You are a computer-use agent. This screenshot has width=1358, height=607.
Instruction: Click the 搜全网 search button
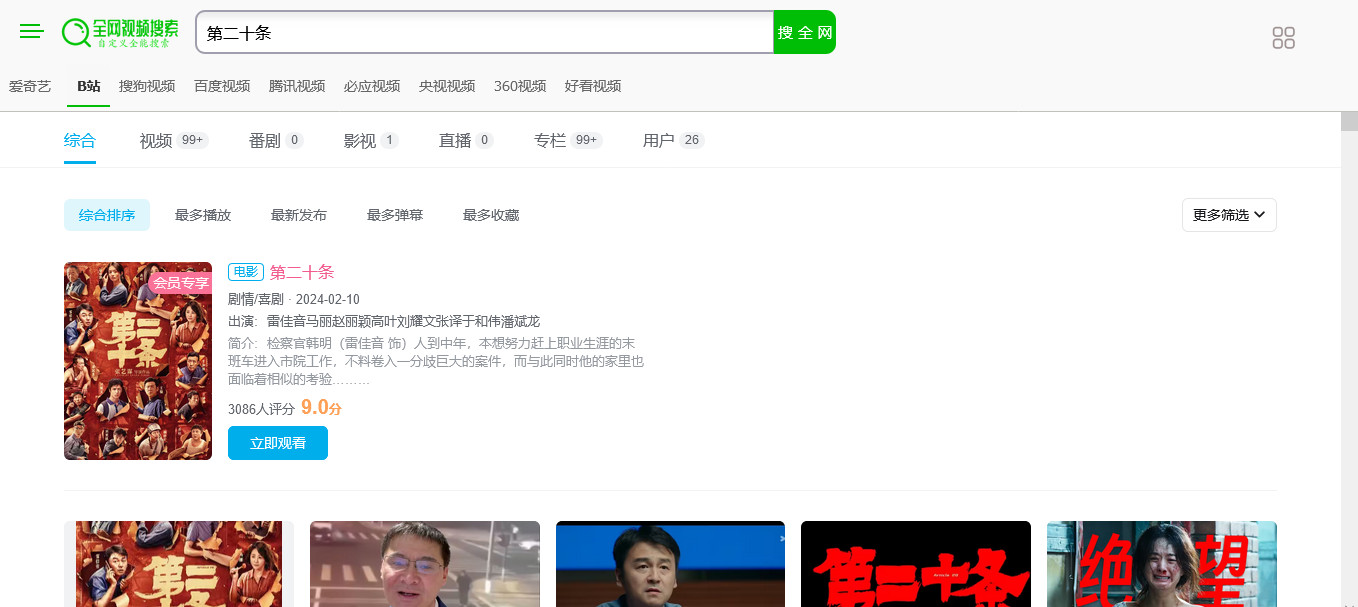[805, 32]
